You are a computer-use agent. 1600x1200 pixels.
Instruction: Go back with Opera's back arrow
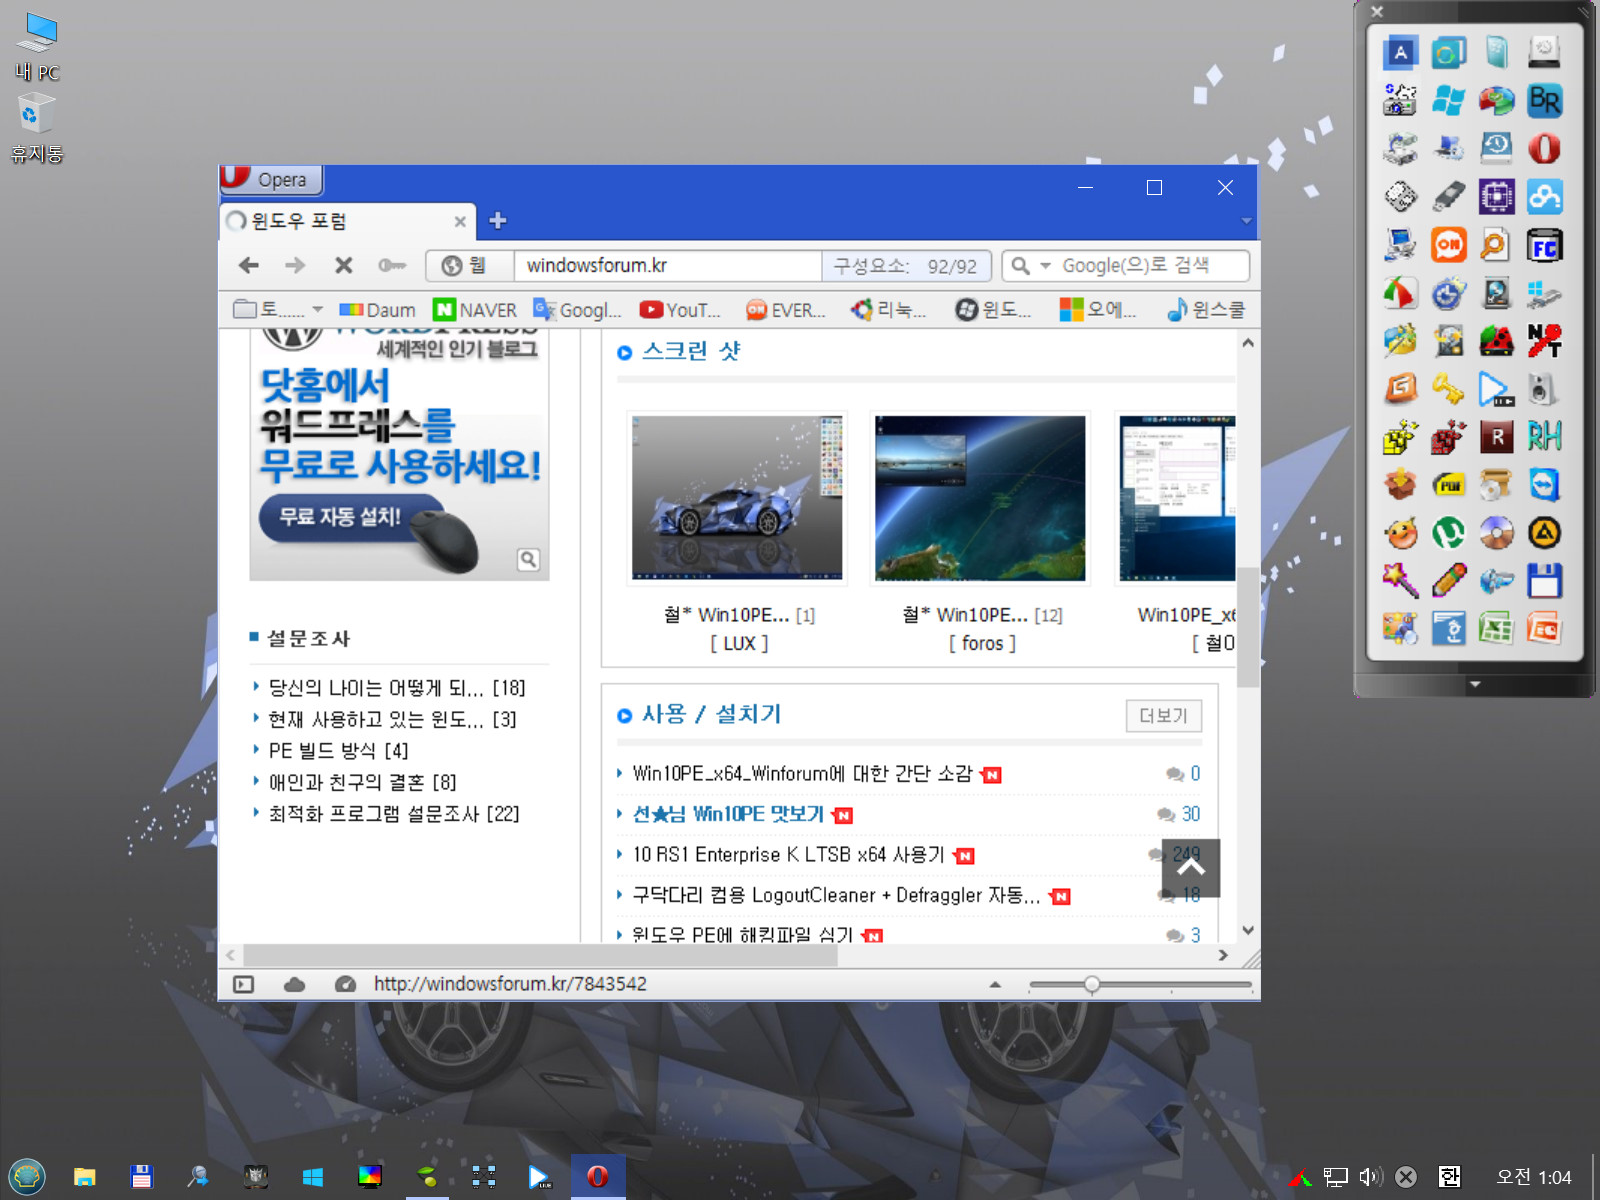[x=249, y=265]
